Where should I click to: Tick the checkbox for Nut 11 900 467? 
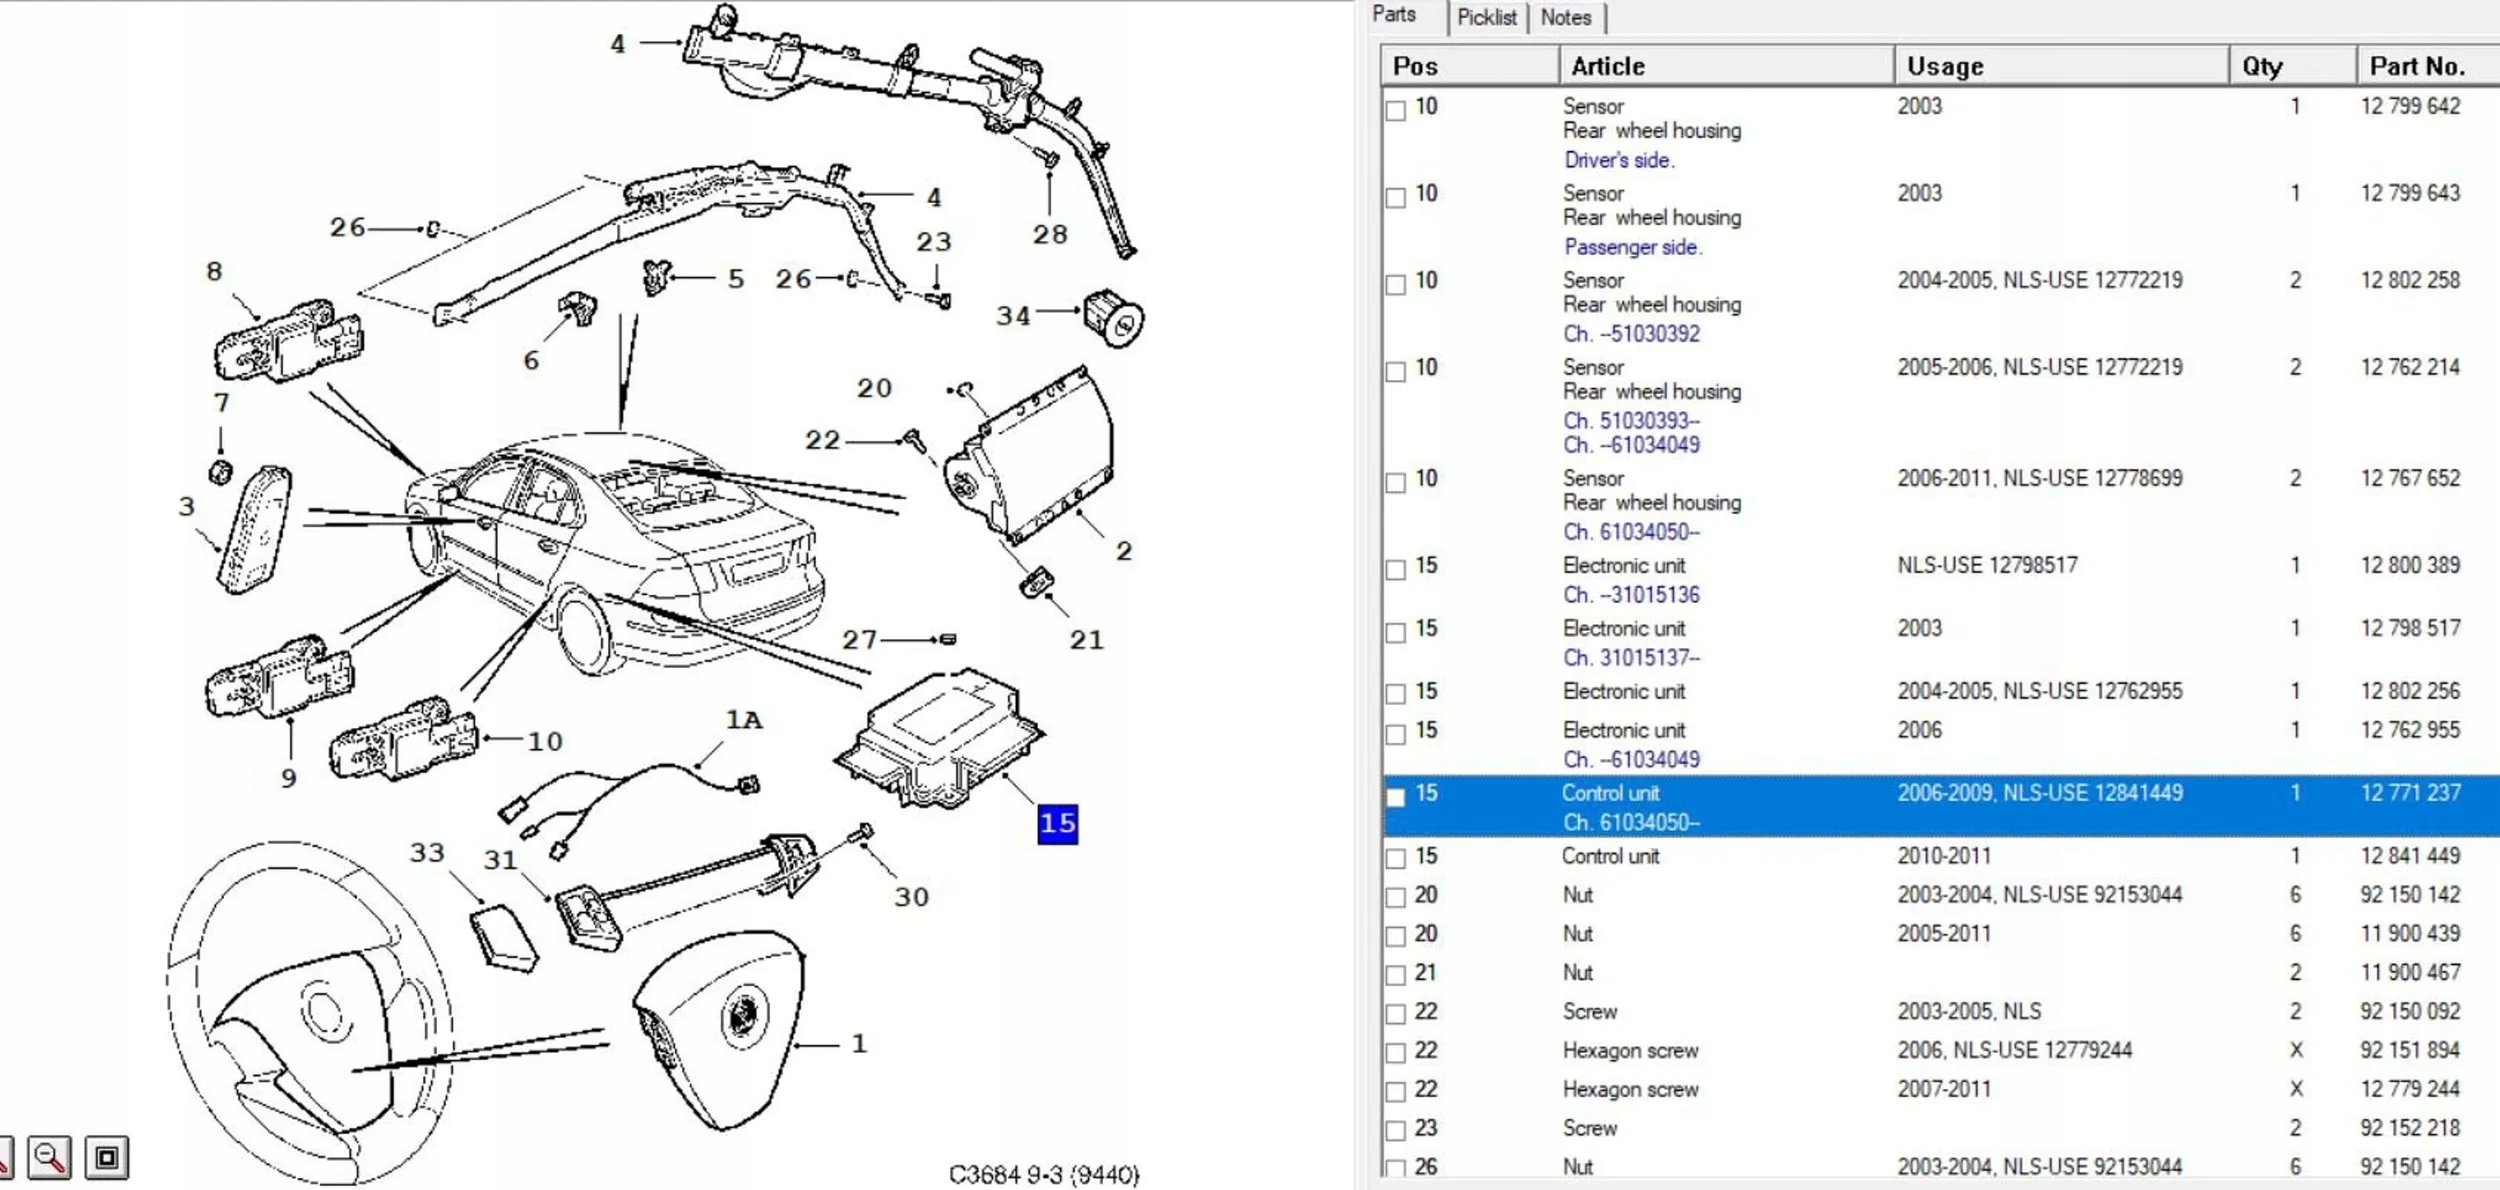(x=1396, y=975)
